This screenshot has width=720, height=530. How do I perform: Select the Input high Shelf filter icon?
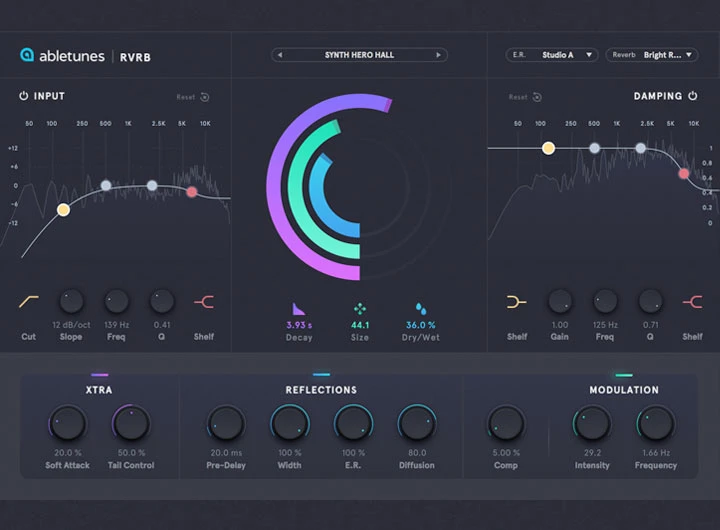[x=204, y=302]
